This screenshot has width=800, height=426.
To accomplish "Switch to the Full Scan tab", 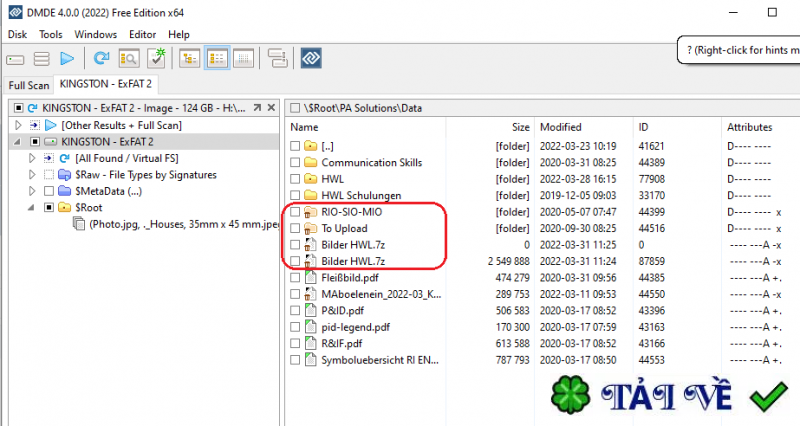I will (29, 85).
